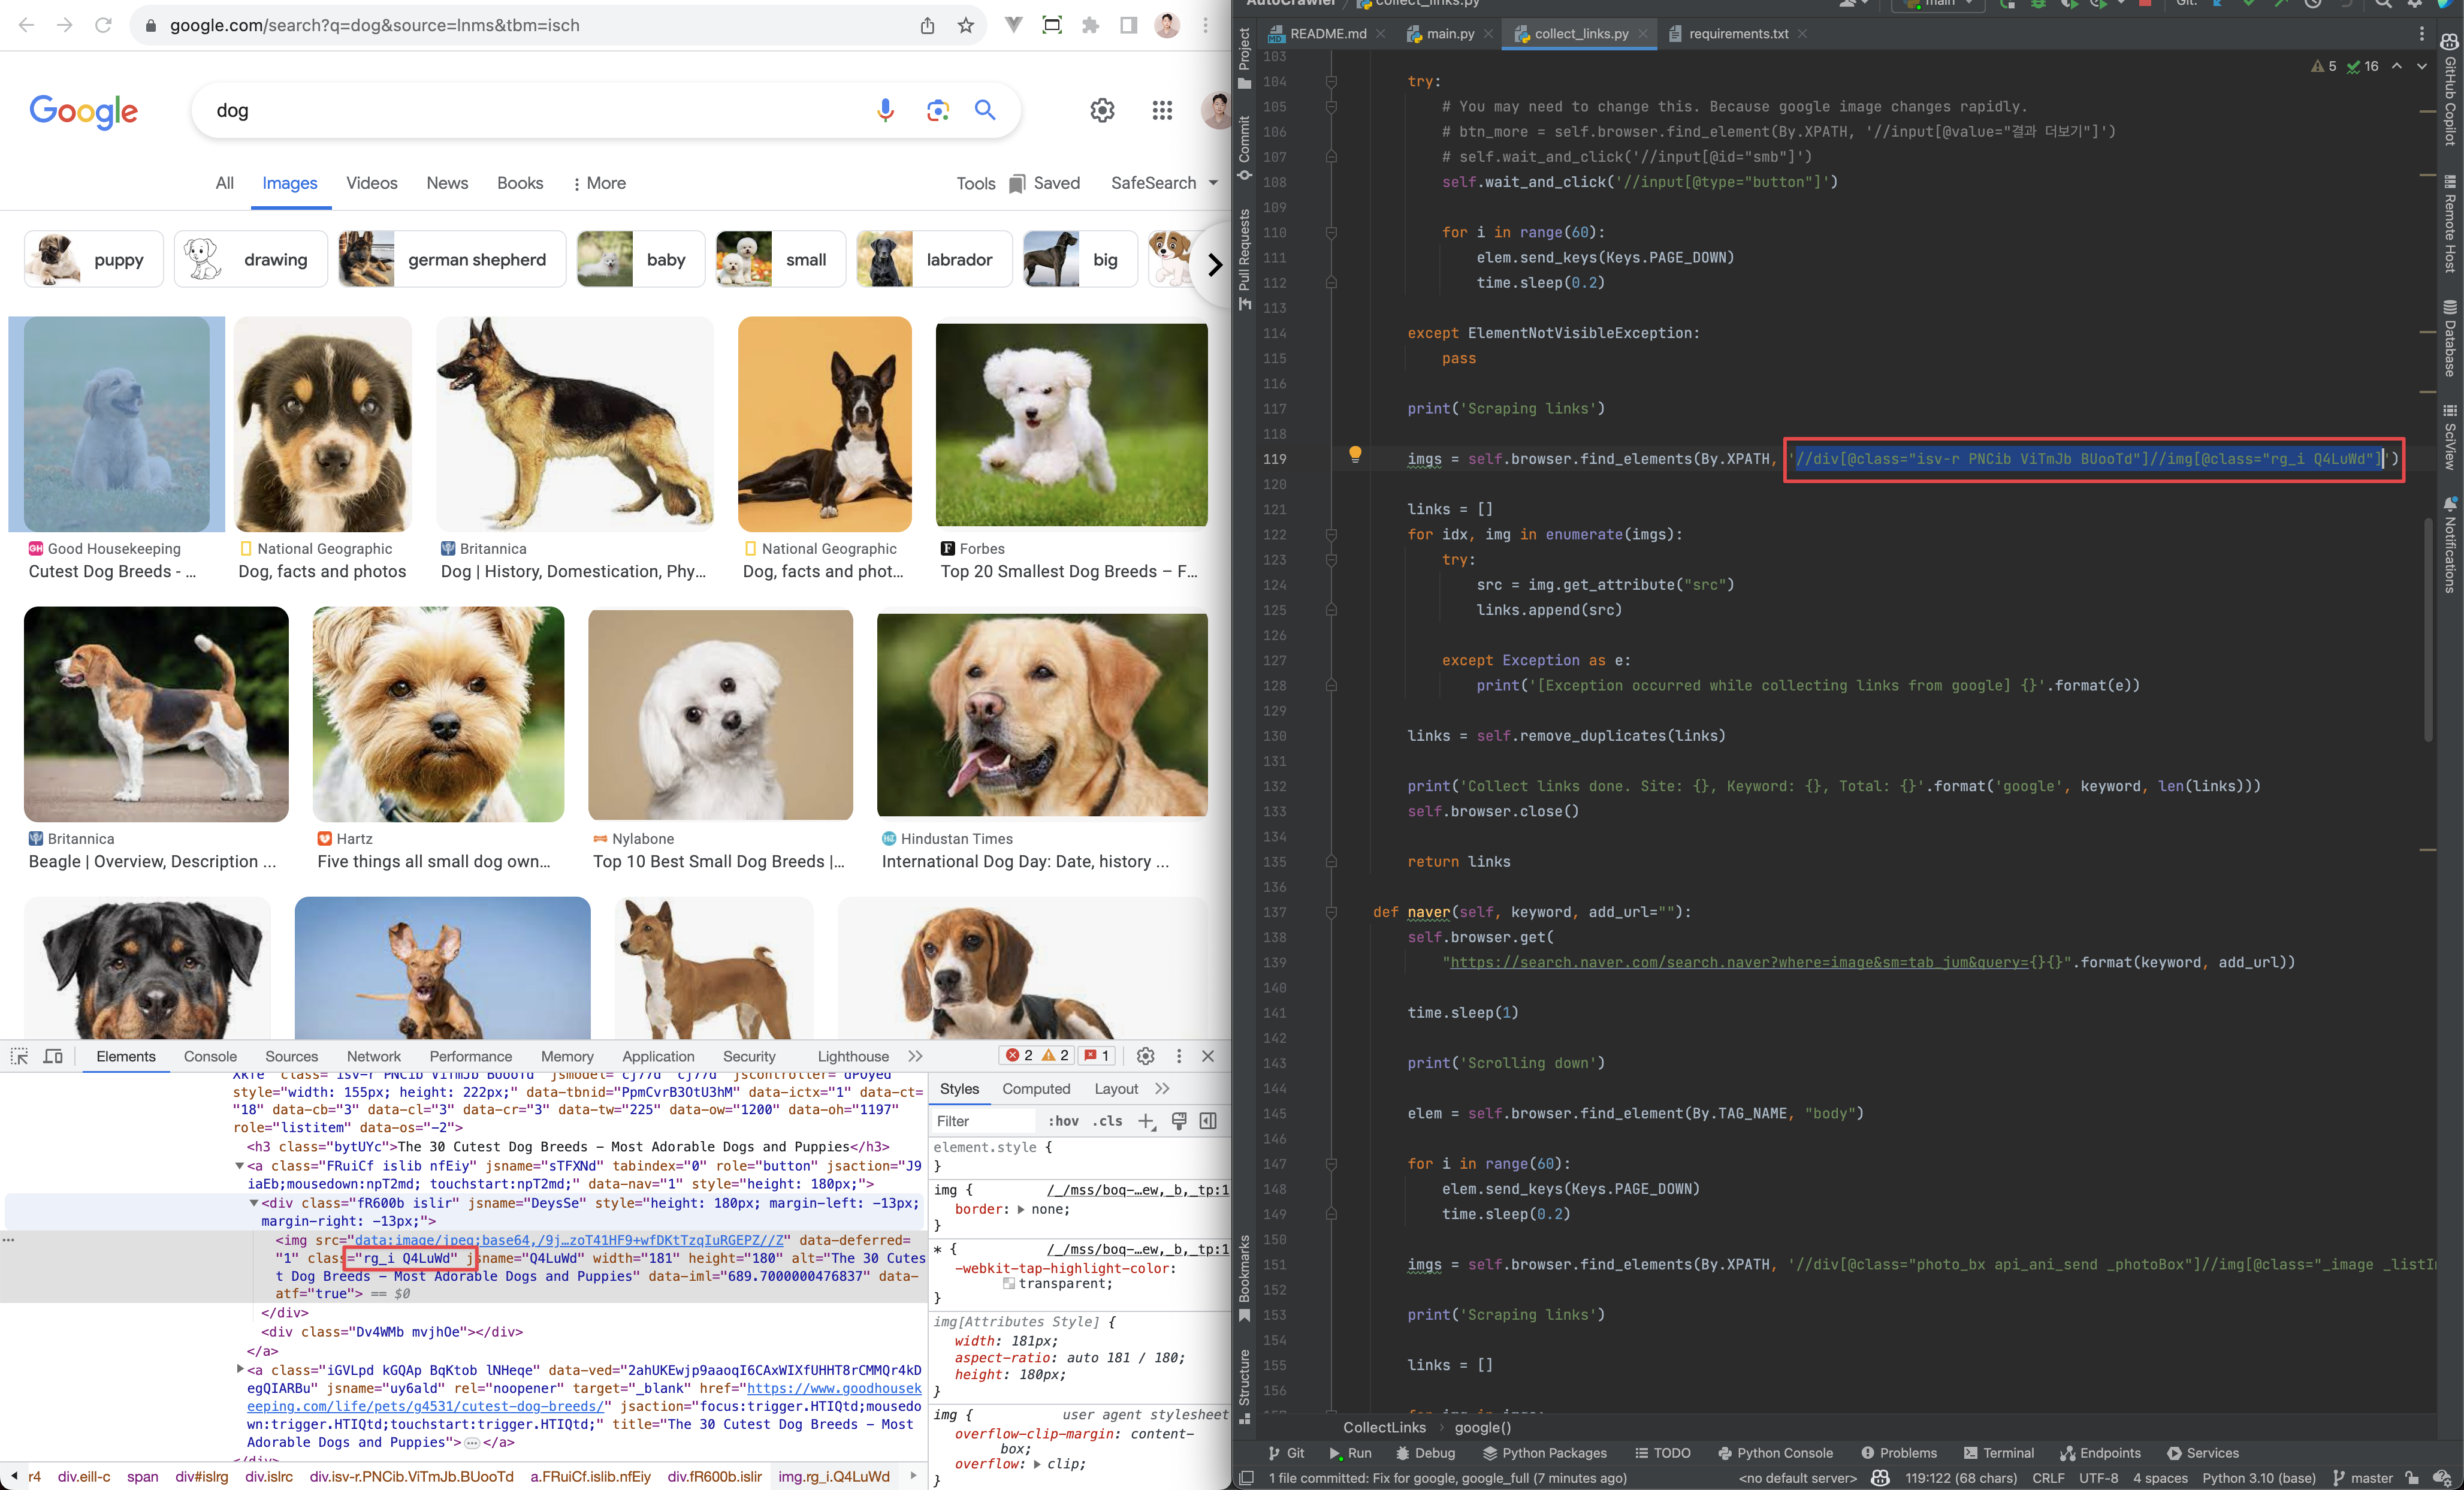Screen dimensions: 2464x1490
Task: Click the browser share page icon
Action: point(928,26)
